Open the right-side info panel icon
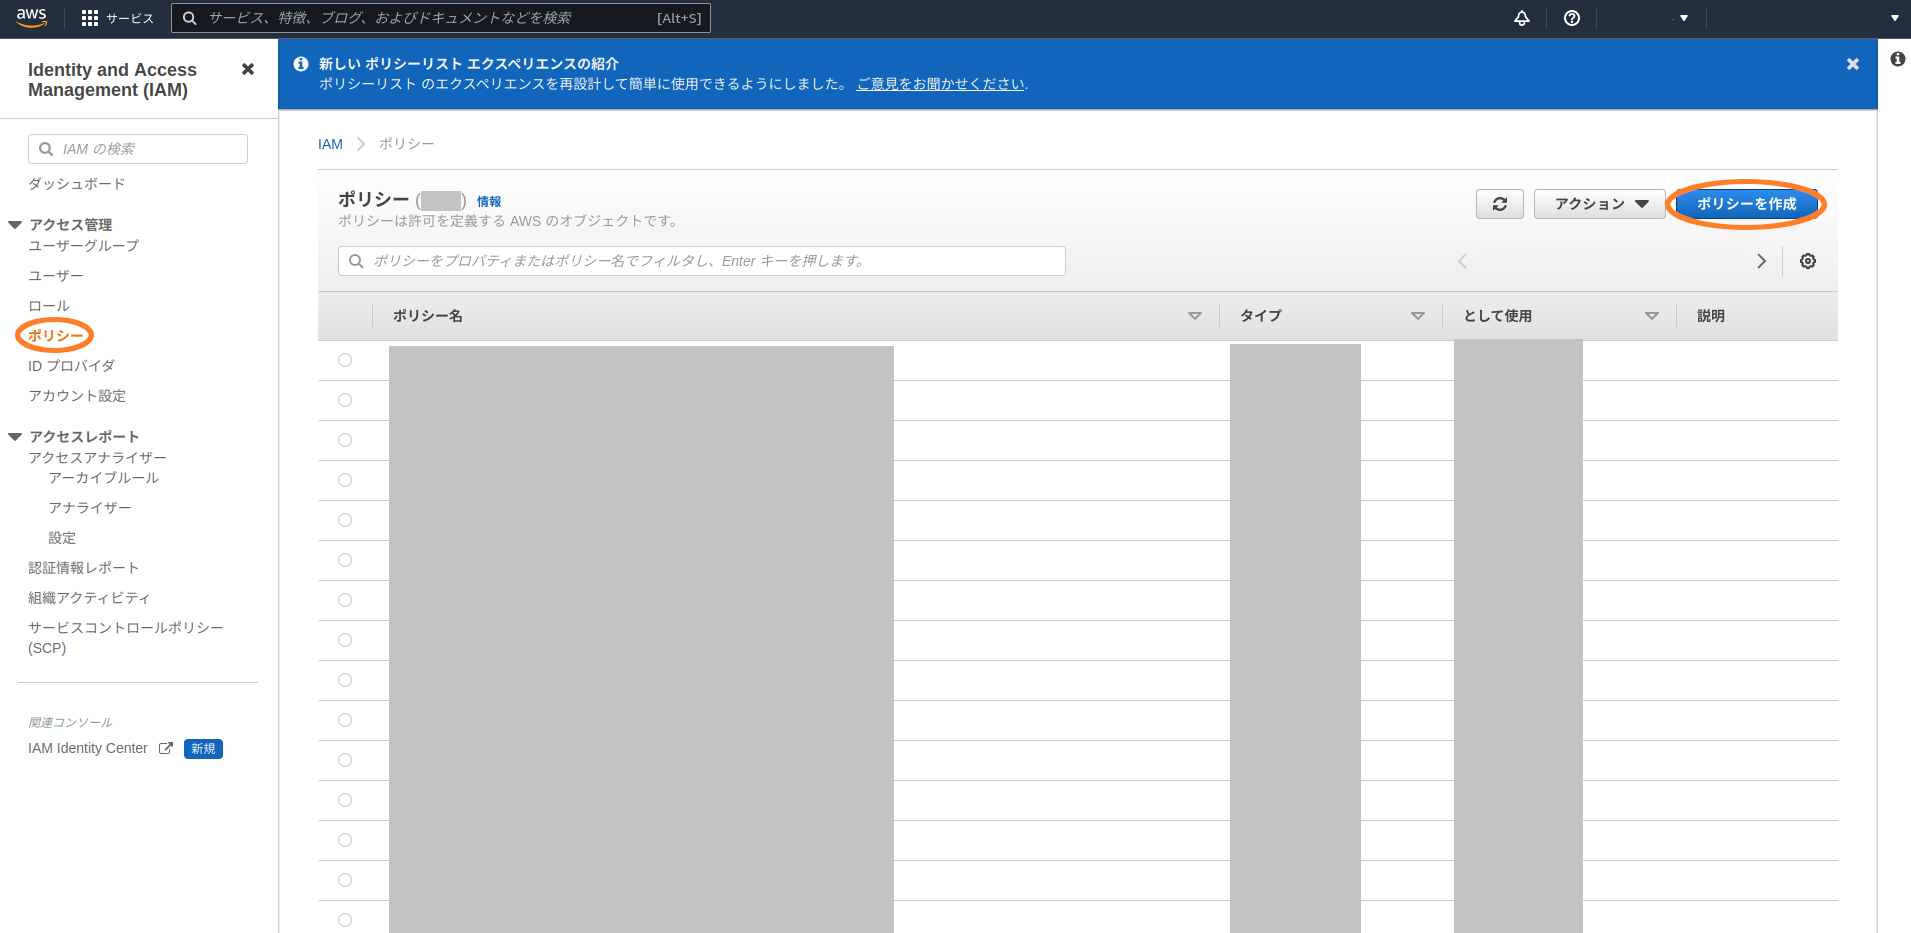The width and height of the screenshot is (1911, 933). coord(1897,59)
